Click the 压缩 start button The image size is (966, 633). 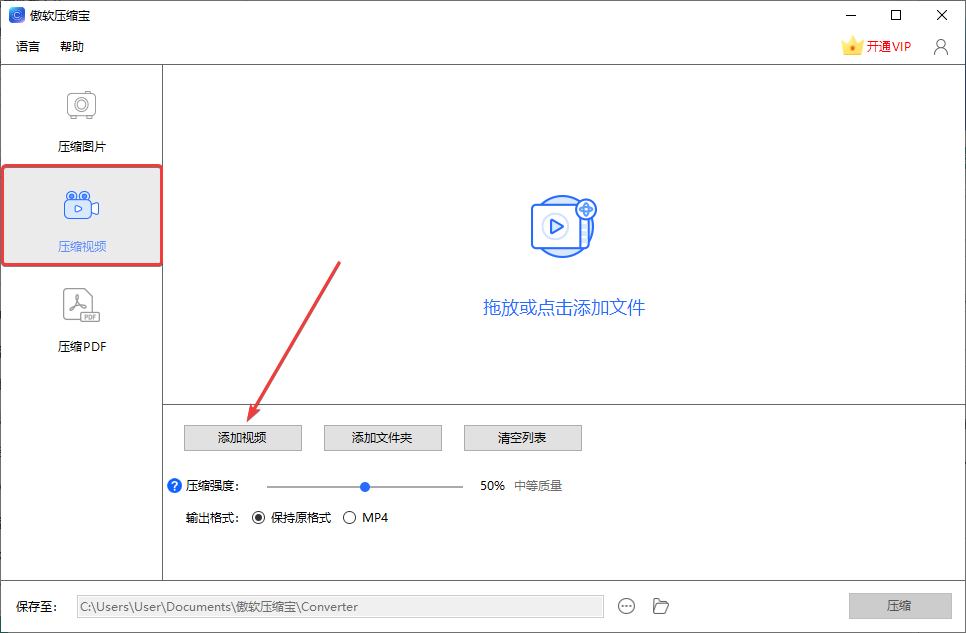coord(900,606)
